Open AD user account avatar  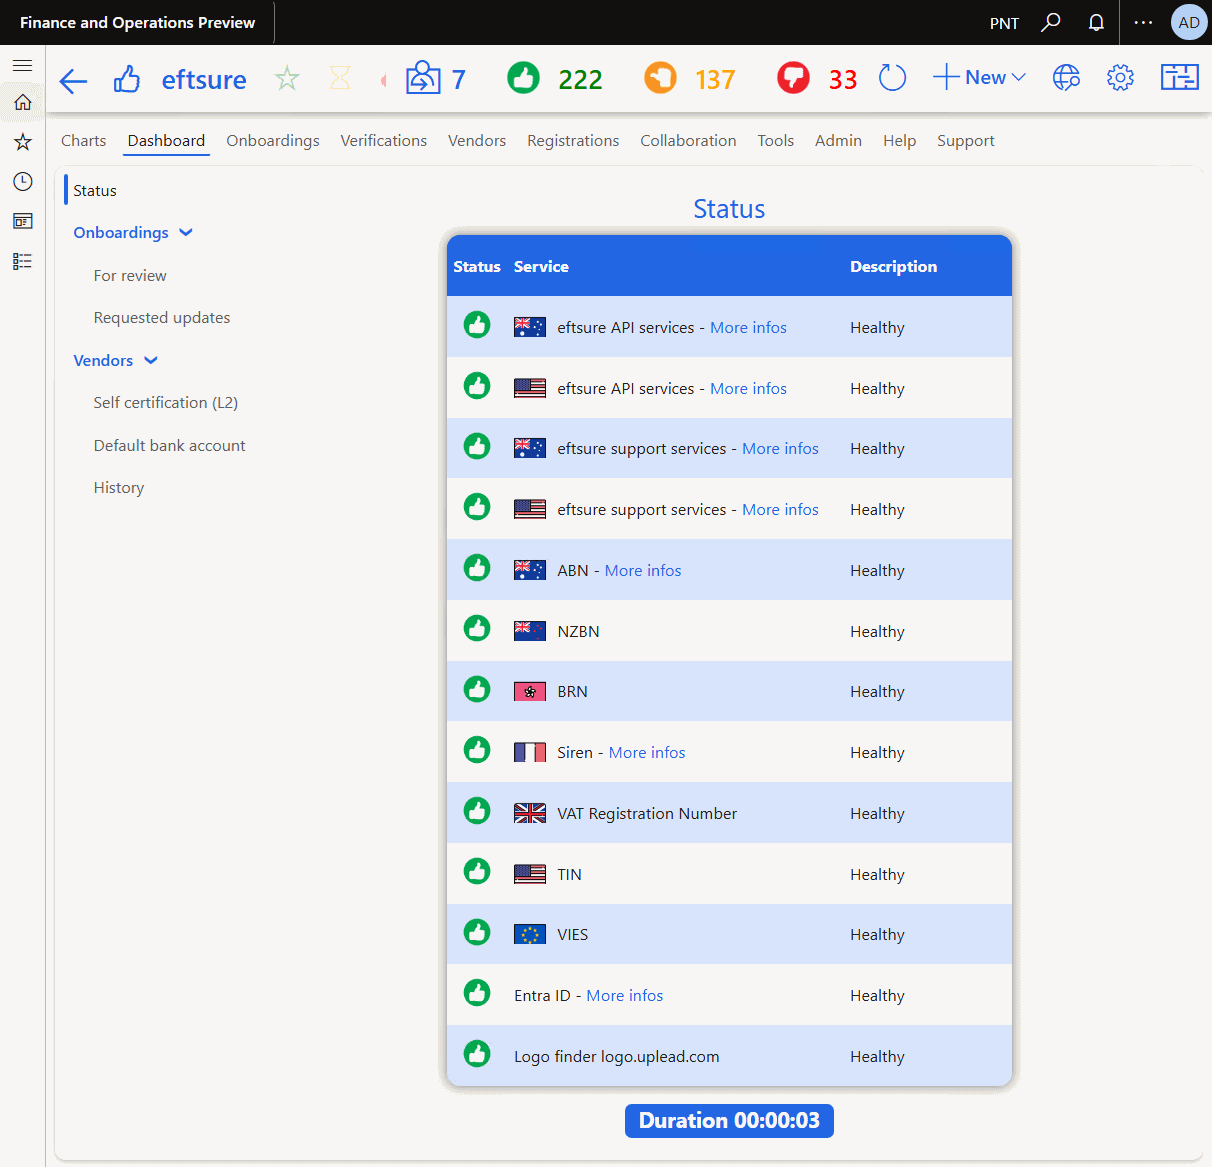coord(1189,22)
